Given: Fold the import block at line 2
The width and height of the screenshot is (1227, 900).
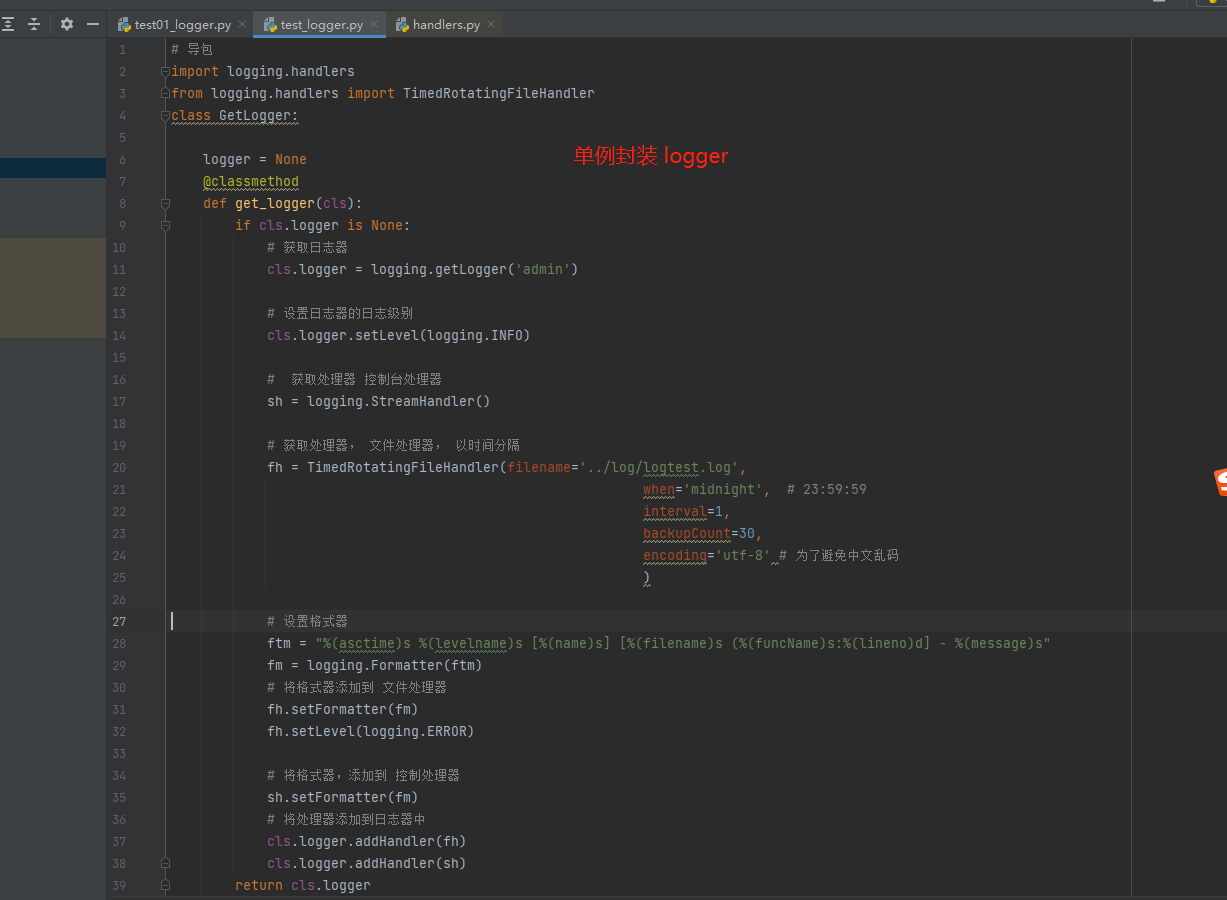Looking at the screenshot, I should point(165,72).
